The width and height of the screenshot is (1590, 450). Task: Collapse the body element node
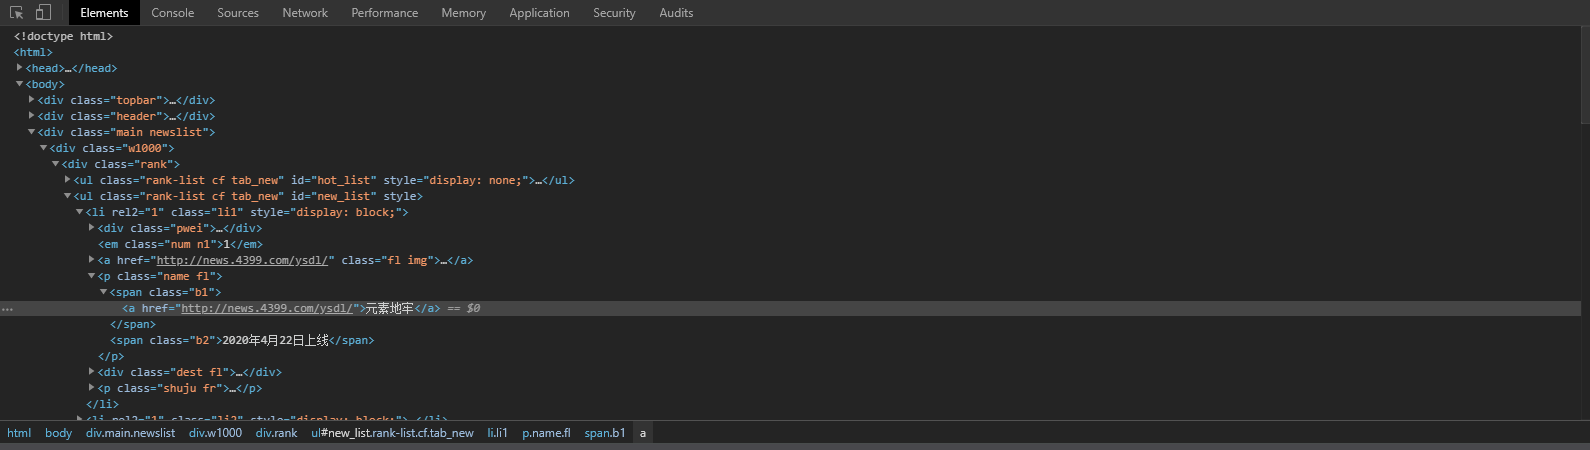20,84
